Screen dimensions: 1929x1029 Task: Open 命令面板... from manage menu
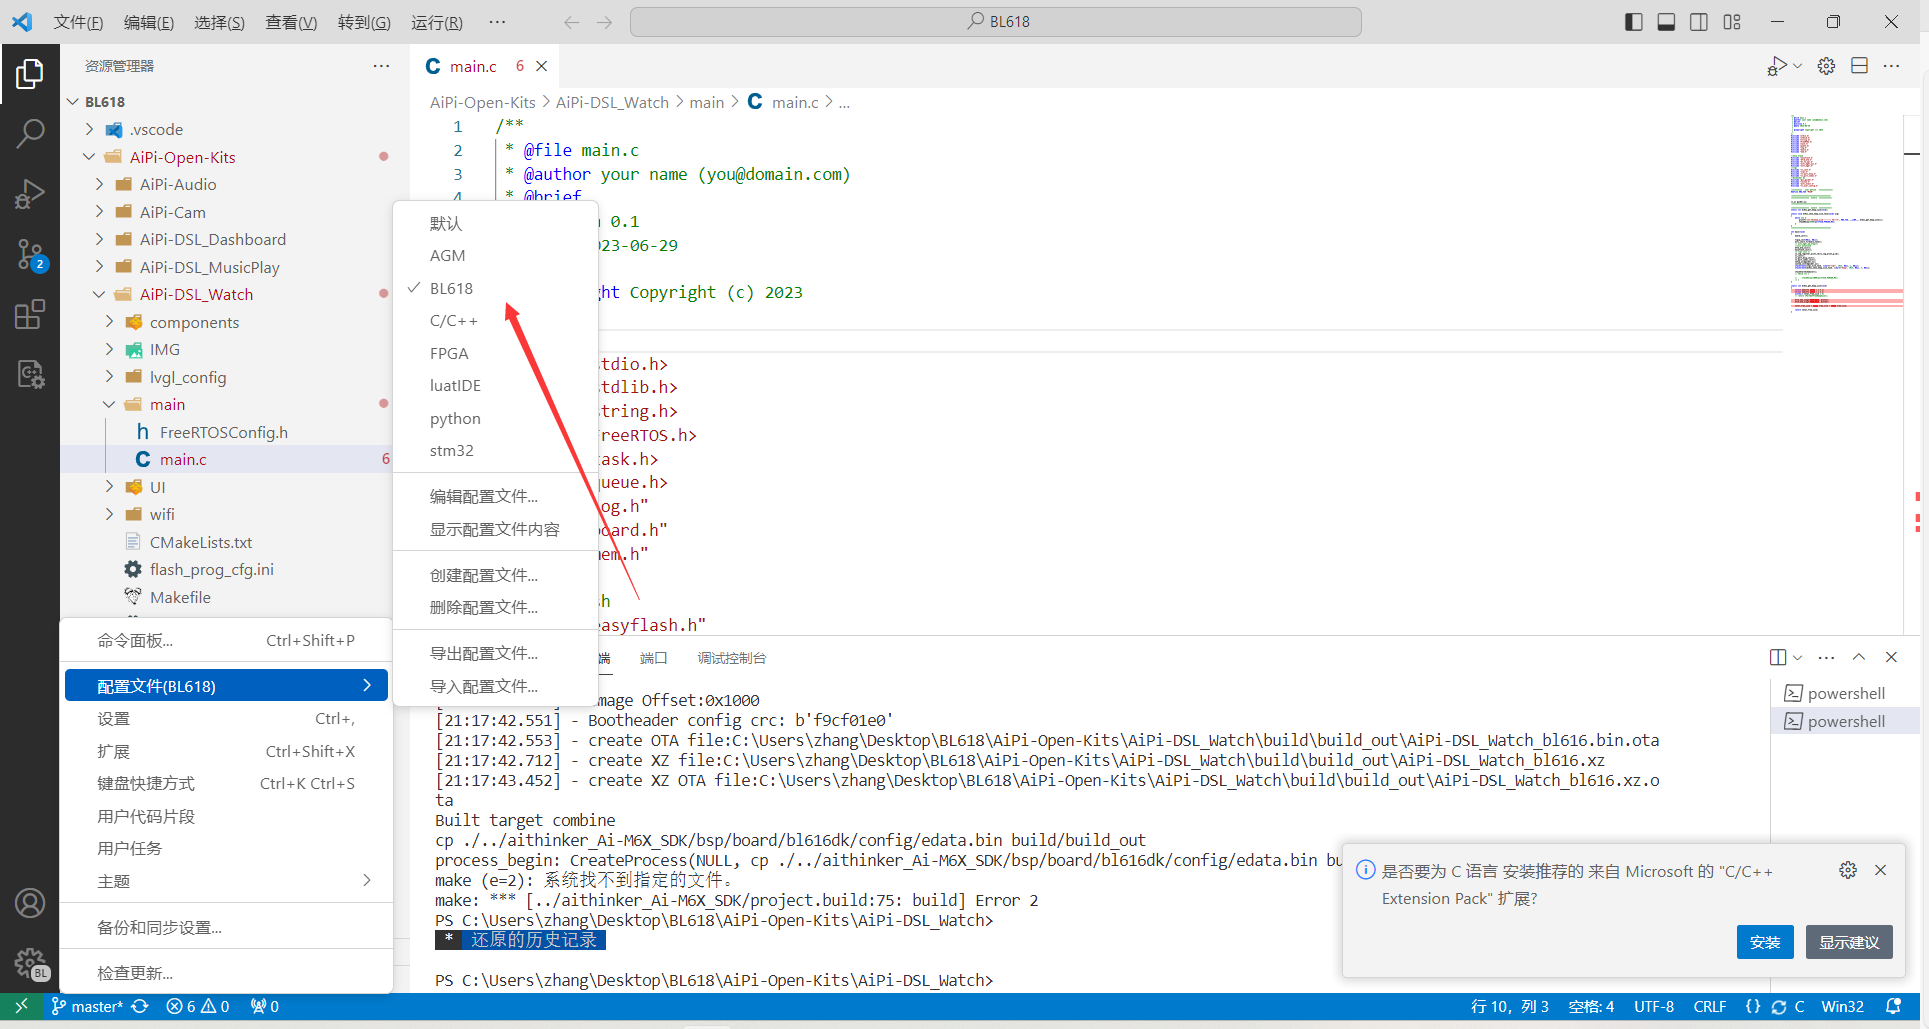(226, 640)
